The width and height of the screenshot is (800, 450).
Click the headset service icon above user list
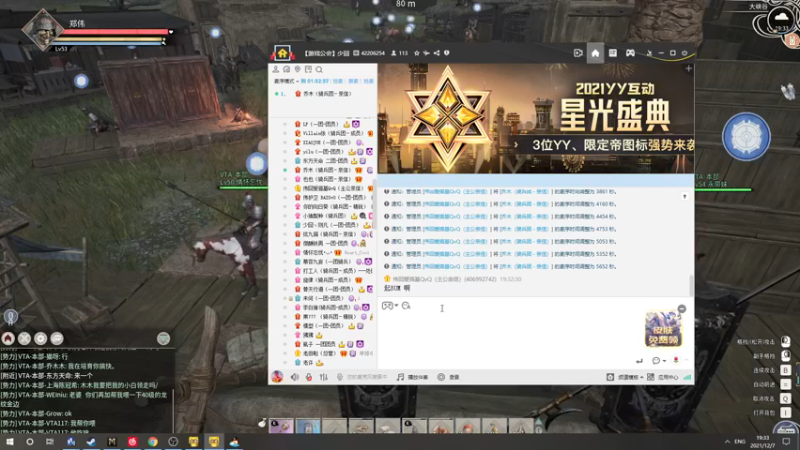[287, 69]
